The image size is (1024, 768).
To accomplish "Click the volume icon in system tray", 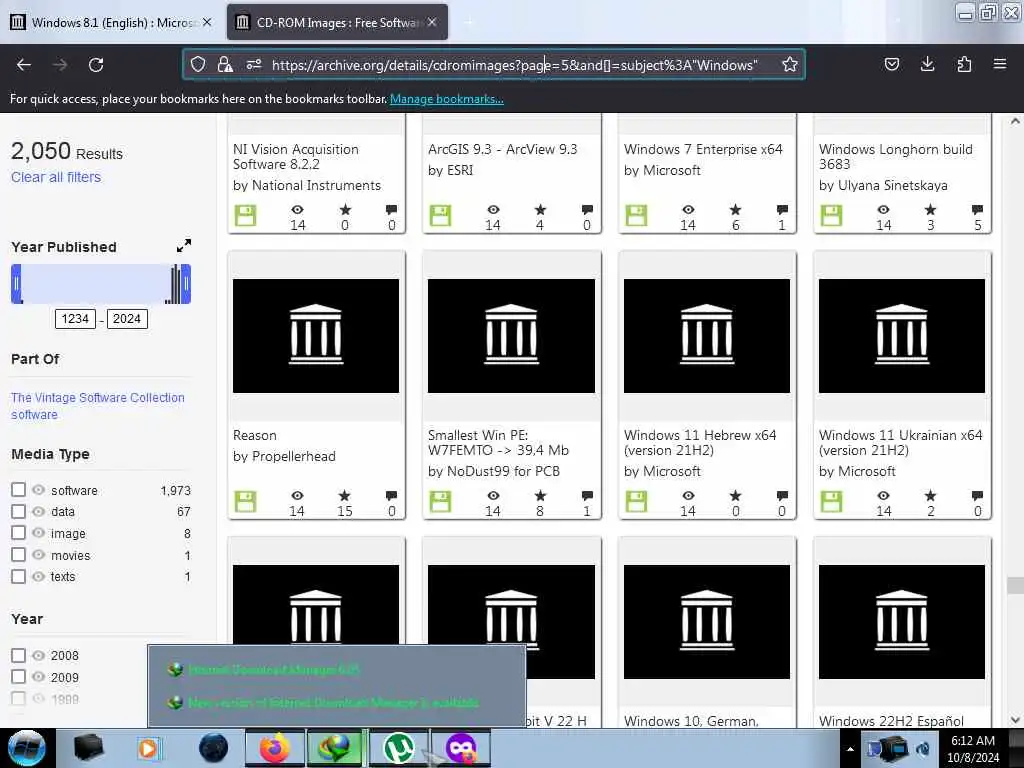I will 923,749.
